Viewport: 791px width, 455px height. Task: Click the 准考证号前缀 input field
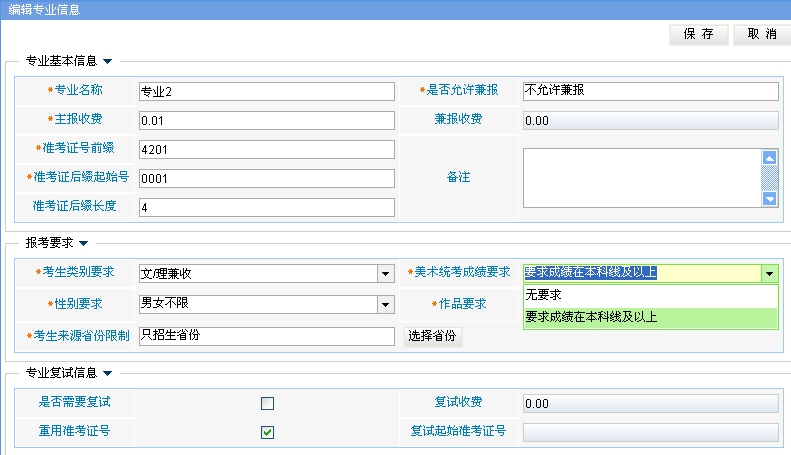266,150
